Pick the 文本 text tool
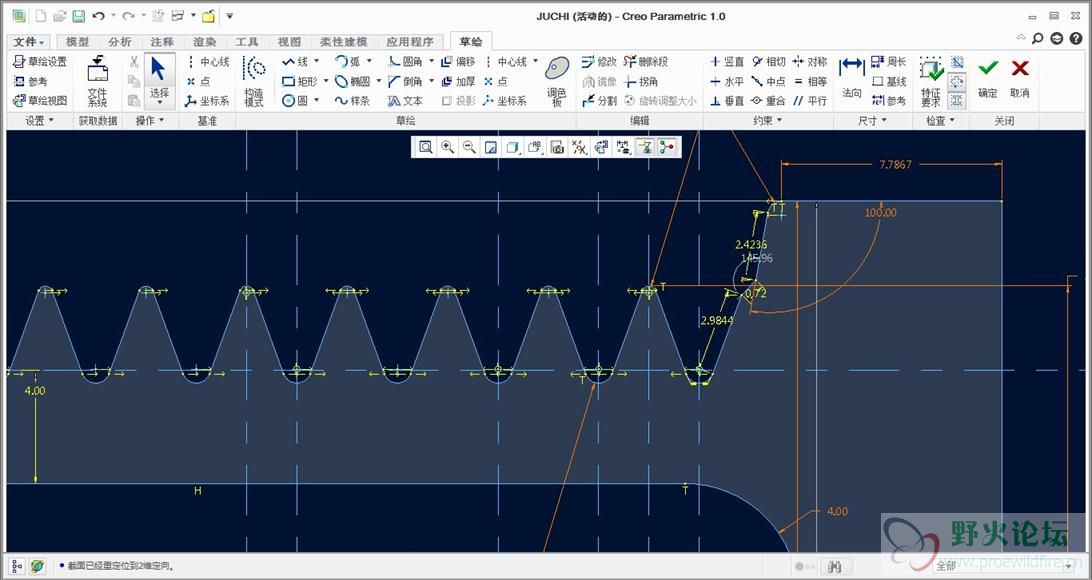The height and width of the screenshot is (580, 1092). (405, 100)
